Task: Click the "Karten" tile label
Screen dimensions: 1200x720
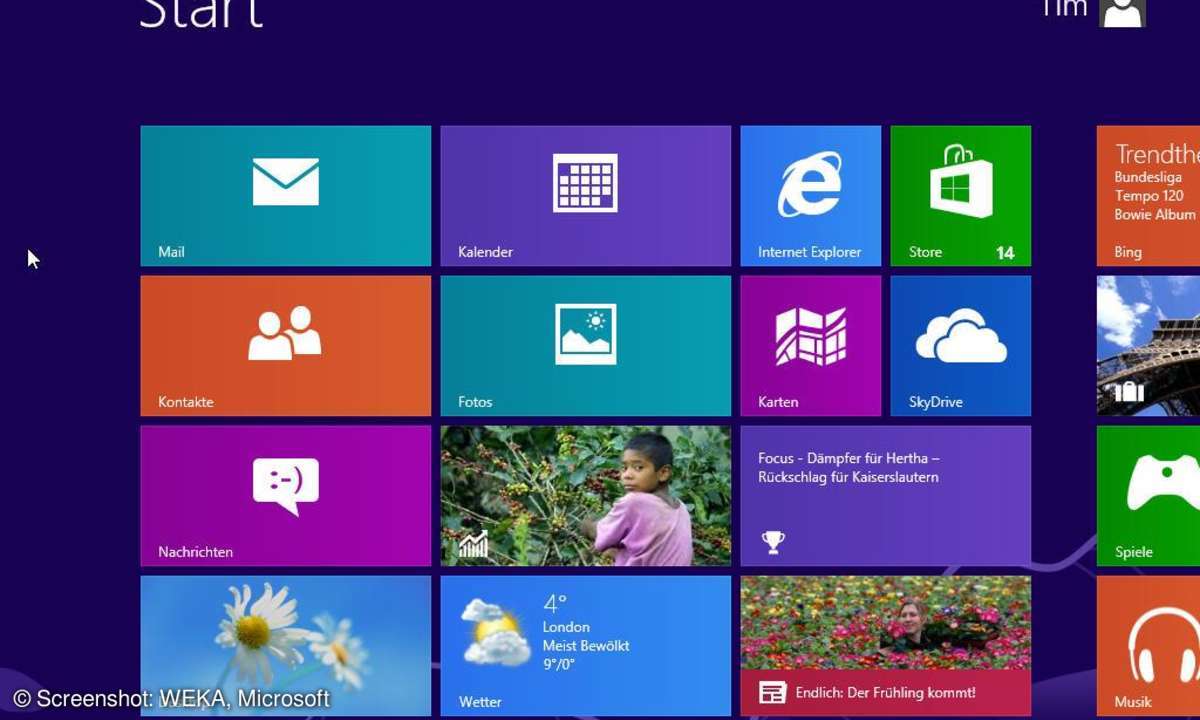Action: pos(778,402)
